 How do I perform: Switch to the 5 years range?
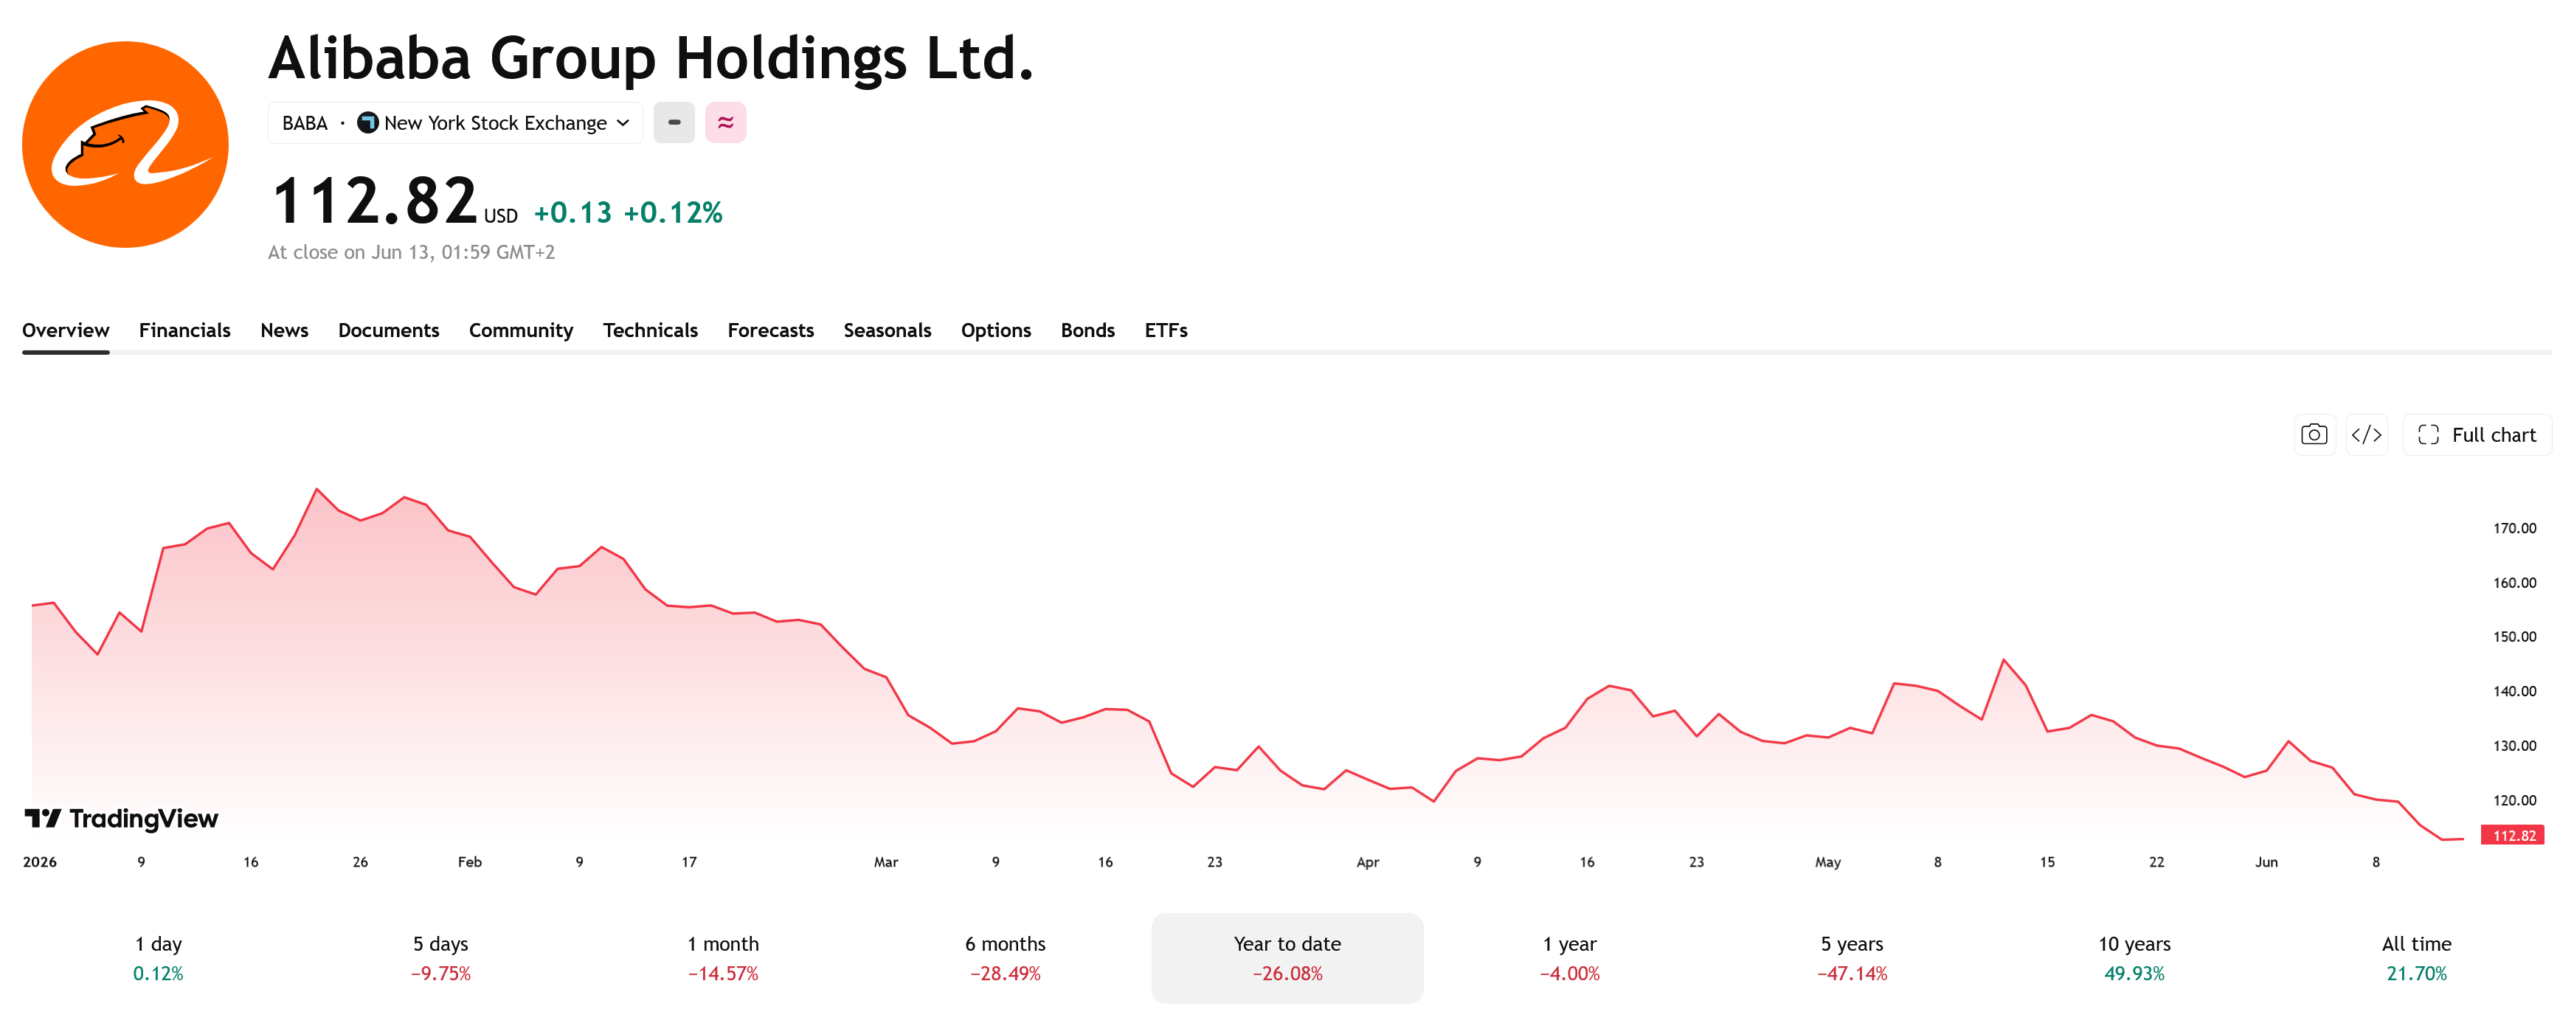[x=1852, y=957]
